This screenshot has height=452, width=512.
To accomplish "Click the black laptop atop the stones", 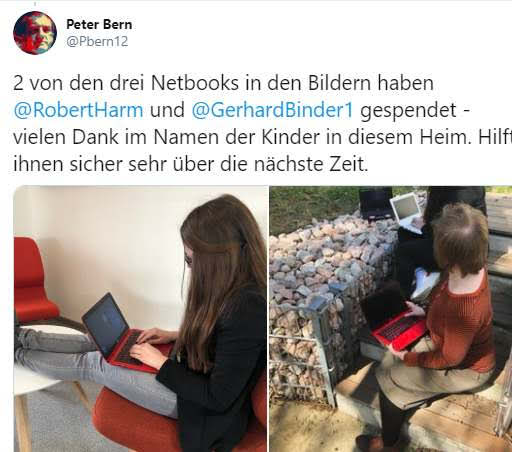I will coord(376,203).
